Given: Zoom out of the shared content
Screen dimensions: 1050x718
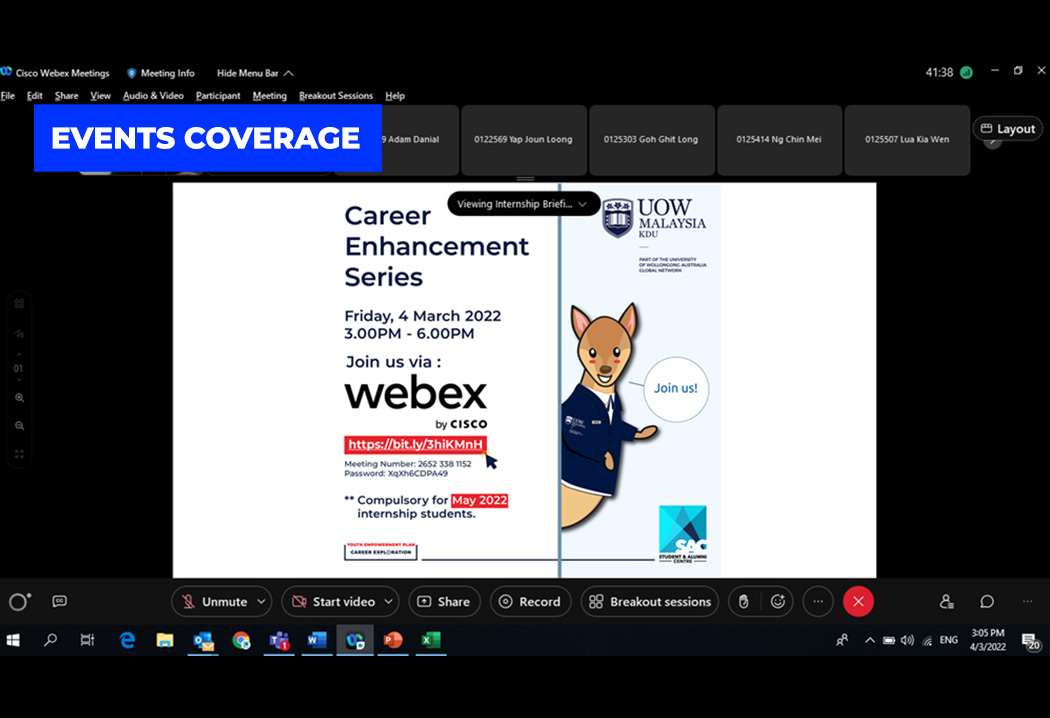Looking at the screenshot, I should [x=19, y=425].
